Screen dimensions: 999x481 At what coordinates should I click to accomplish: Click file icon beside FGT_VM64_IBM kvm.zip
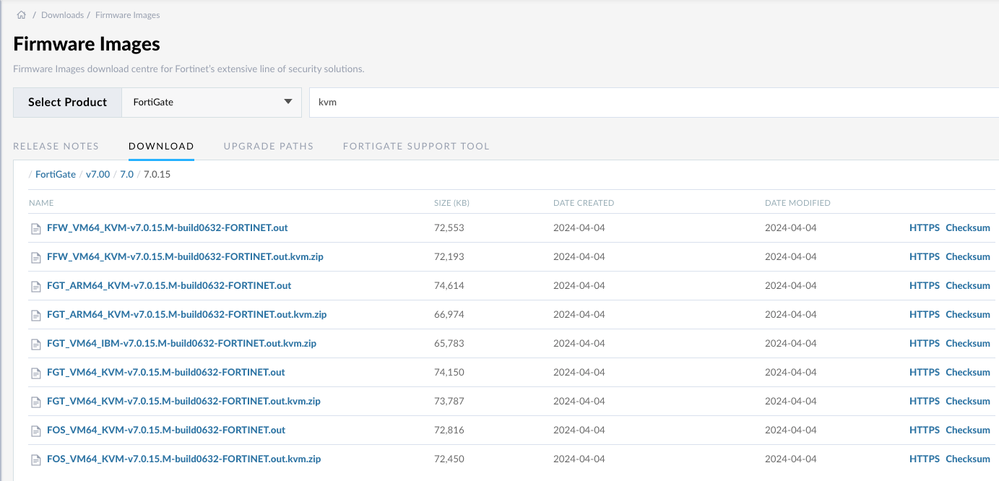click(36, 345)
